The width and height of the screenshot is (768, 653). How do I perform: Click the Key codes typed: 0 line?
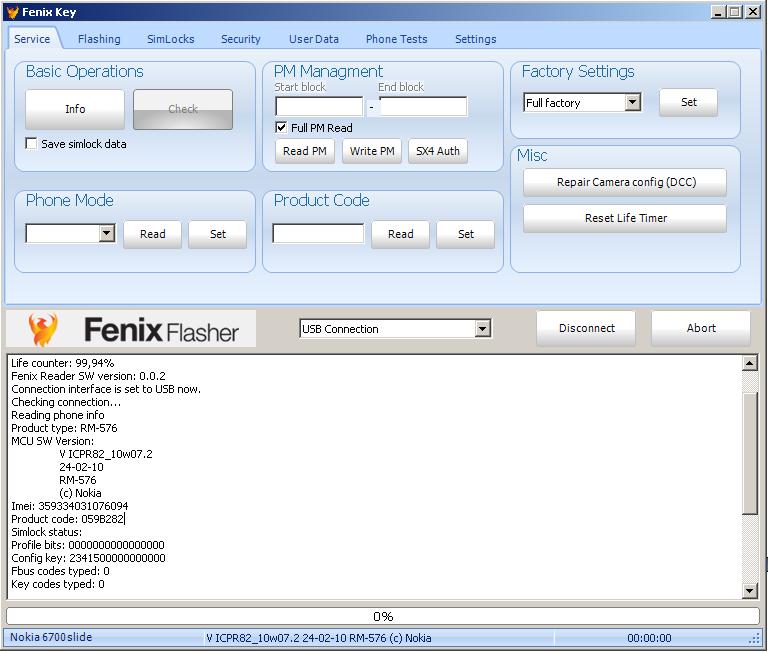[x=57, y=583]
